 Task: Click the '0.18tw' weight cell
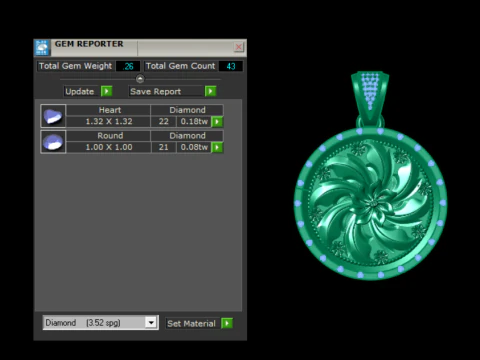pos(194,121)
